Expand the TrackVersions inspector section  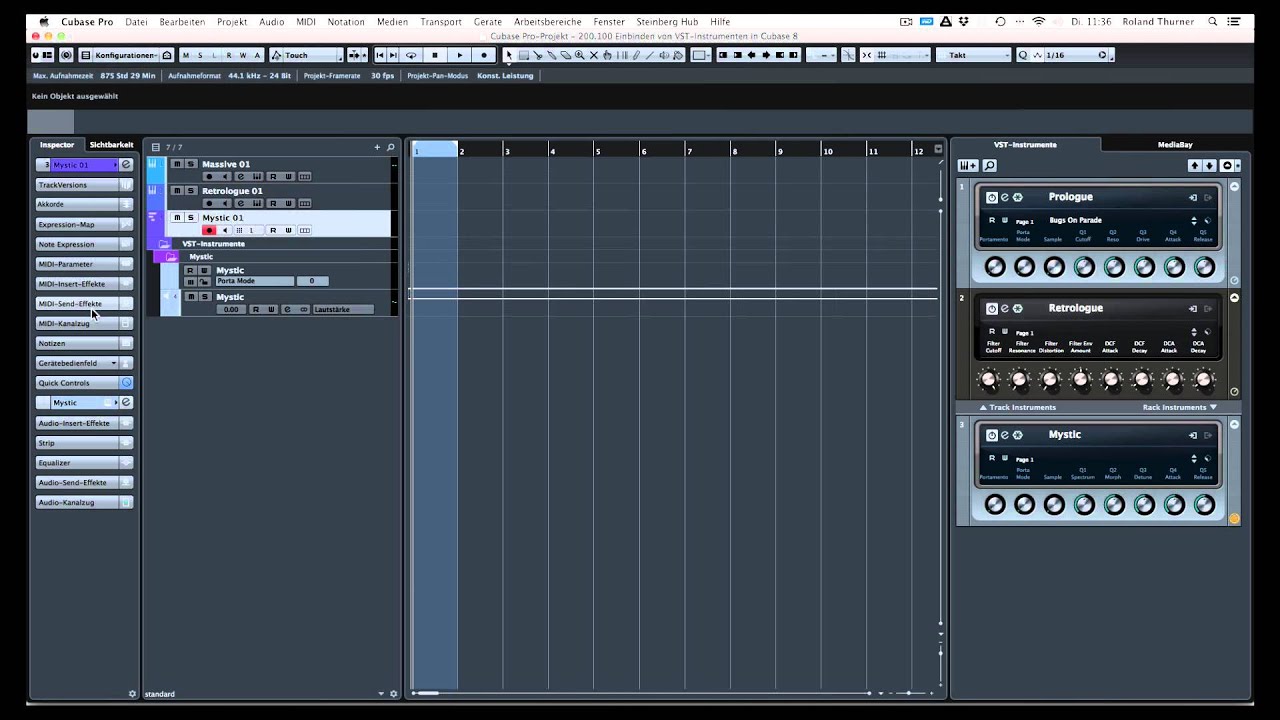pos(84,185)
